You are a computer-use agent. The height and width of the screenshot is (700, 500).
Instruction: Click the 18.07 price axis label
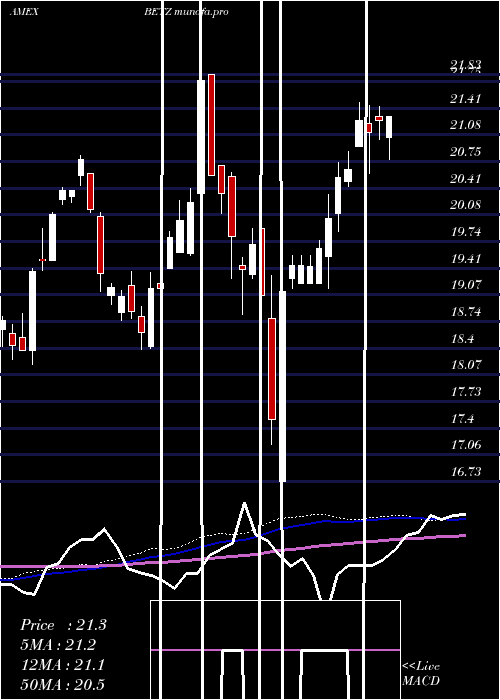(466, 365)
